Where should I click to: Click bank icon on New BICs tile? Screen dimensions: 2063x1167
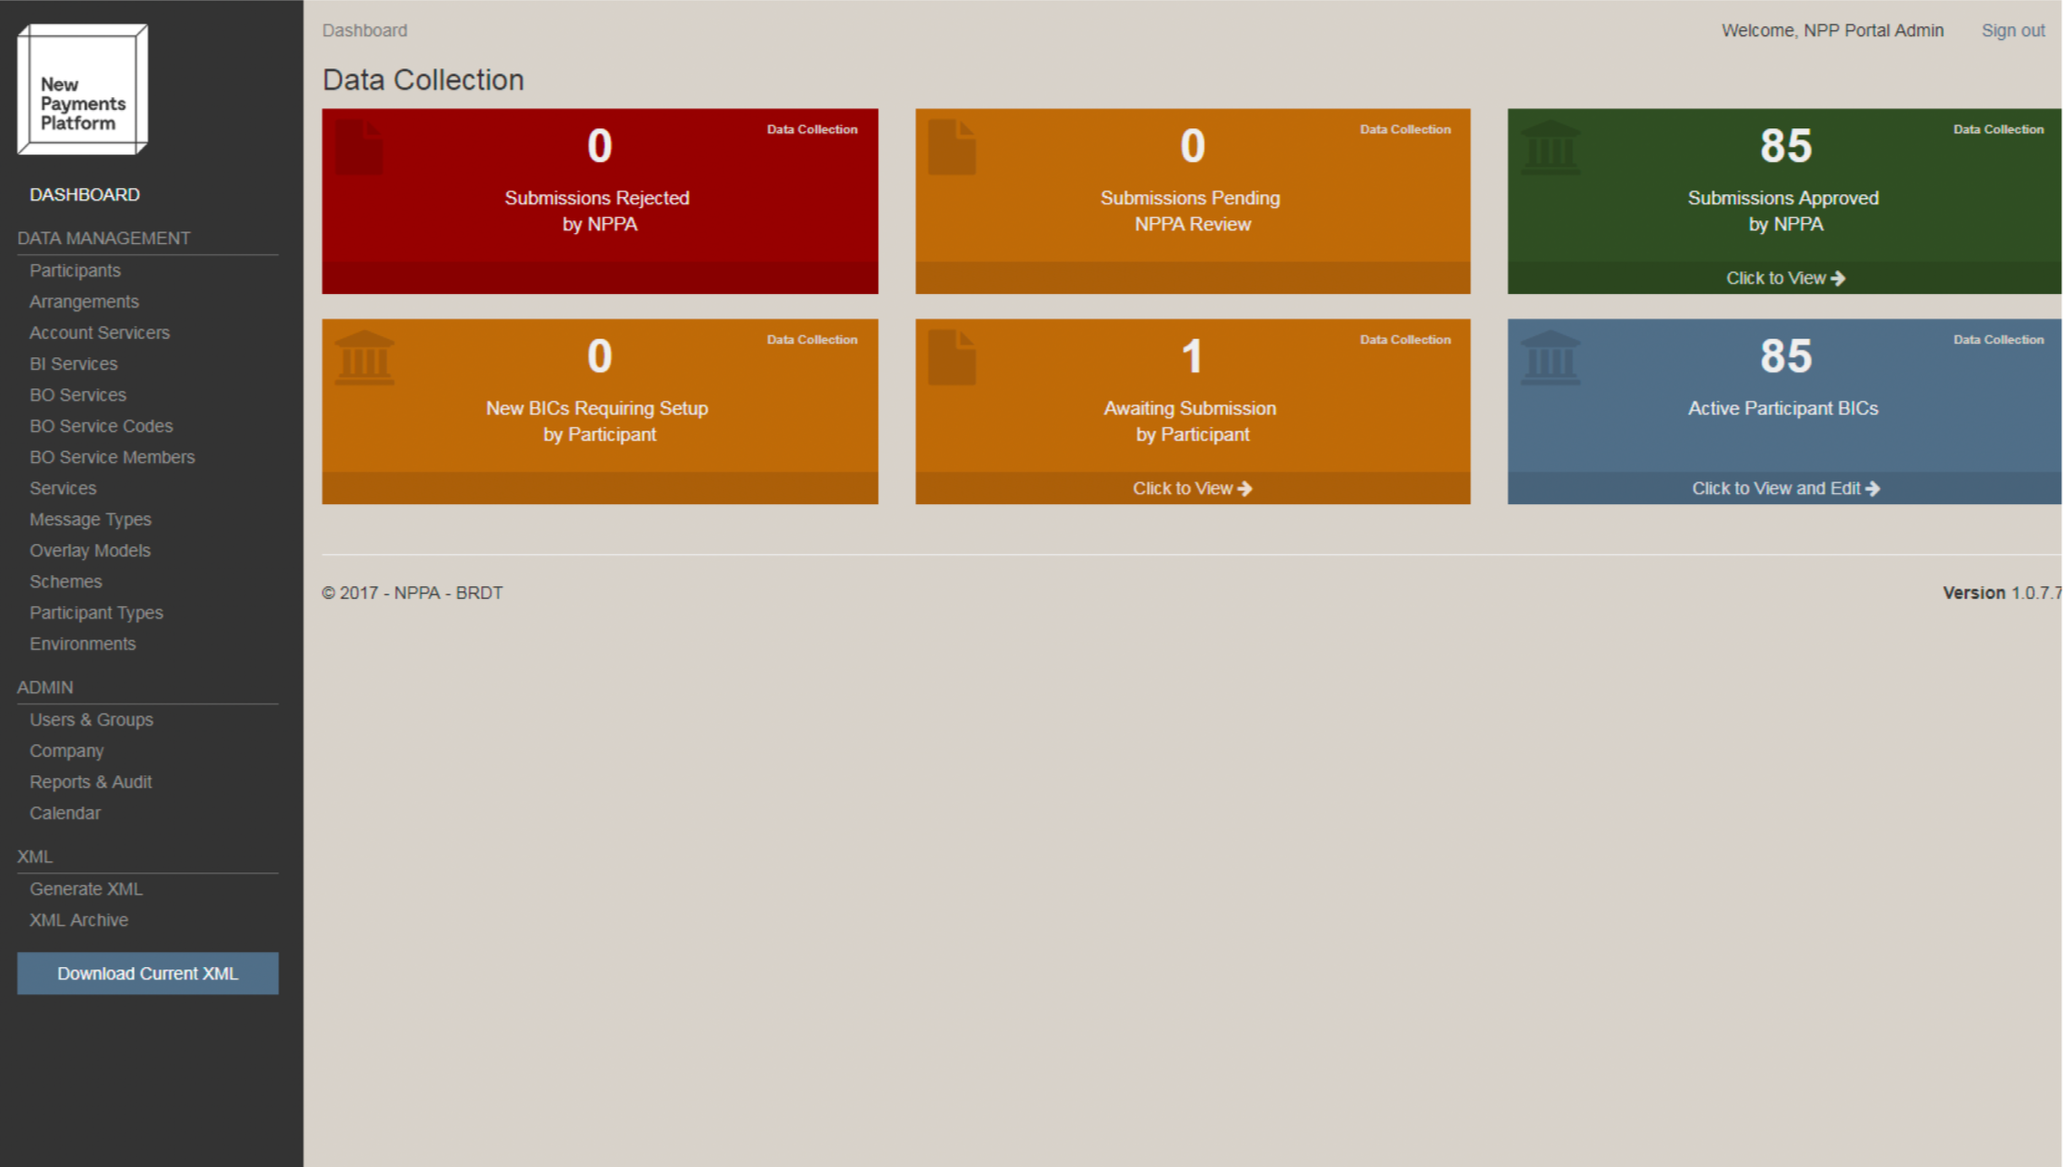[364, 358]
